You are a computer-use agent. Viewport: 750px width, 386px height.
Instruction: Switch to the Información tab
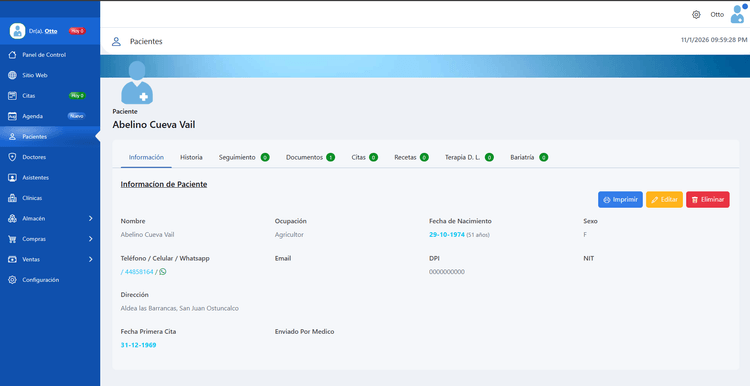click(146, 157)
